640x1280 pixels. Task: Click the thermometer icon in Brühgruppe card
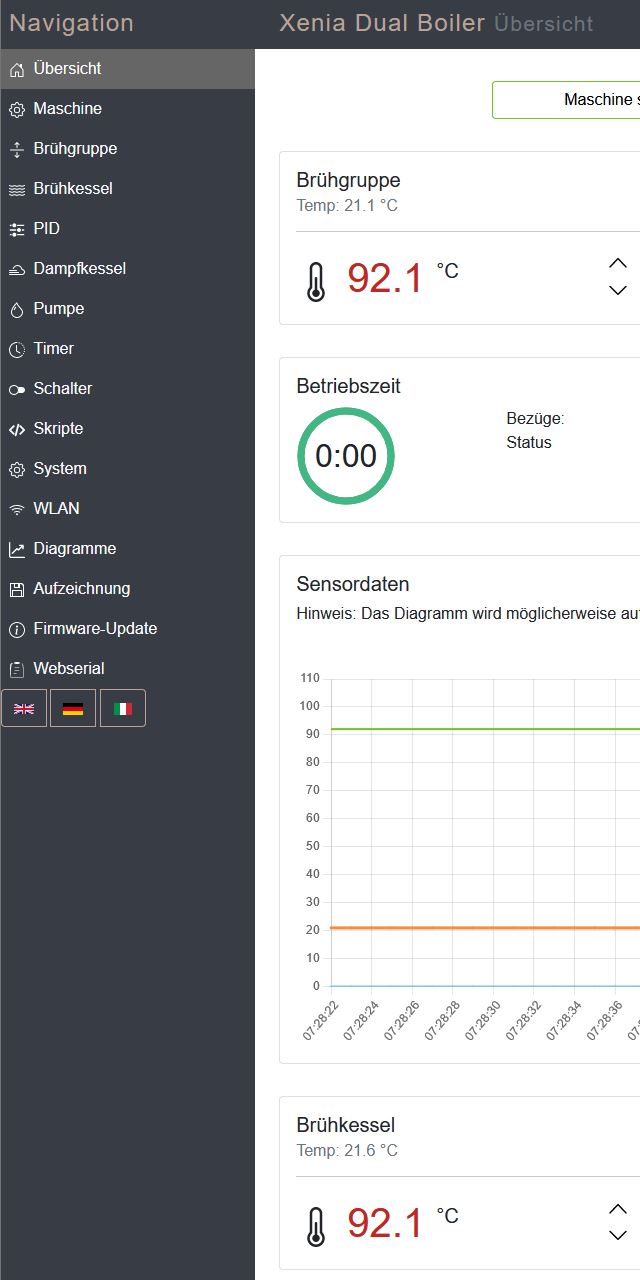(316, 282)
